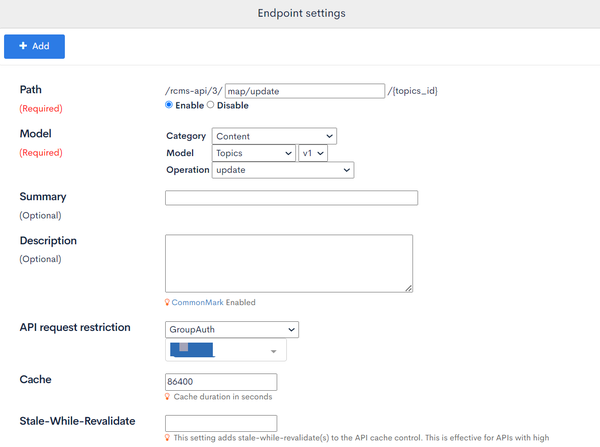This screenshot has width=600, height=447.
Task: Grab the Description textarea resize handle
Action: coord(408,288)
